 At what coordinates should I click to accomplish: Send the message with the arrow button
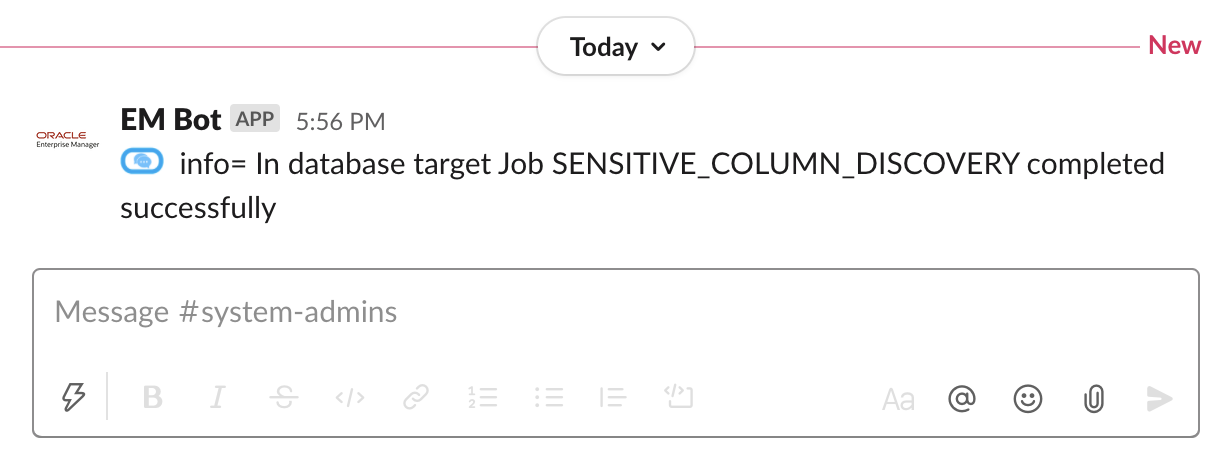(1159, 399)
